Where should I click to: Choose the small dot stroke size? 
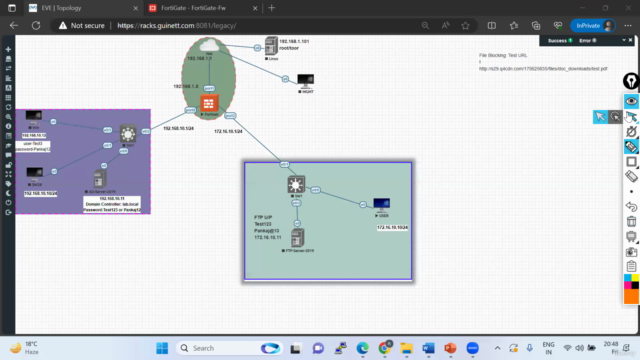[631, 191]
